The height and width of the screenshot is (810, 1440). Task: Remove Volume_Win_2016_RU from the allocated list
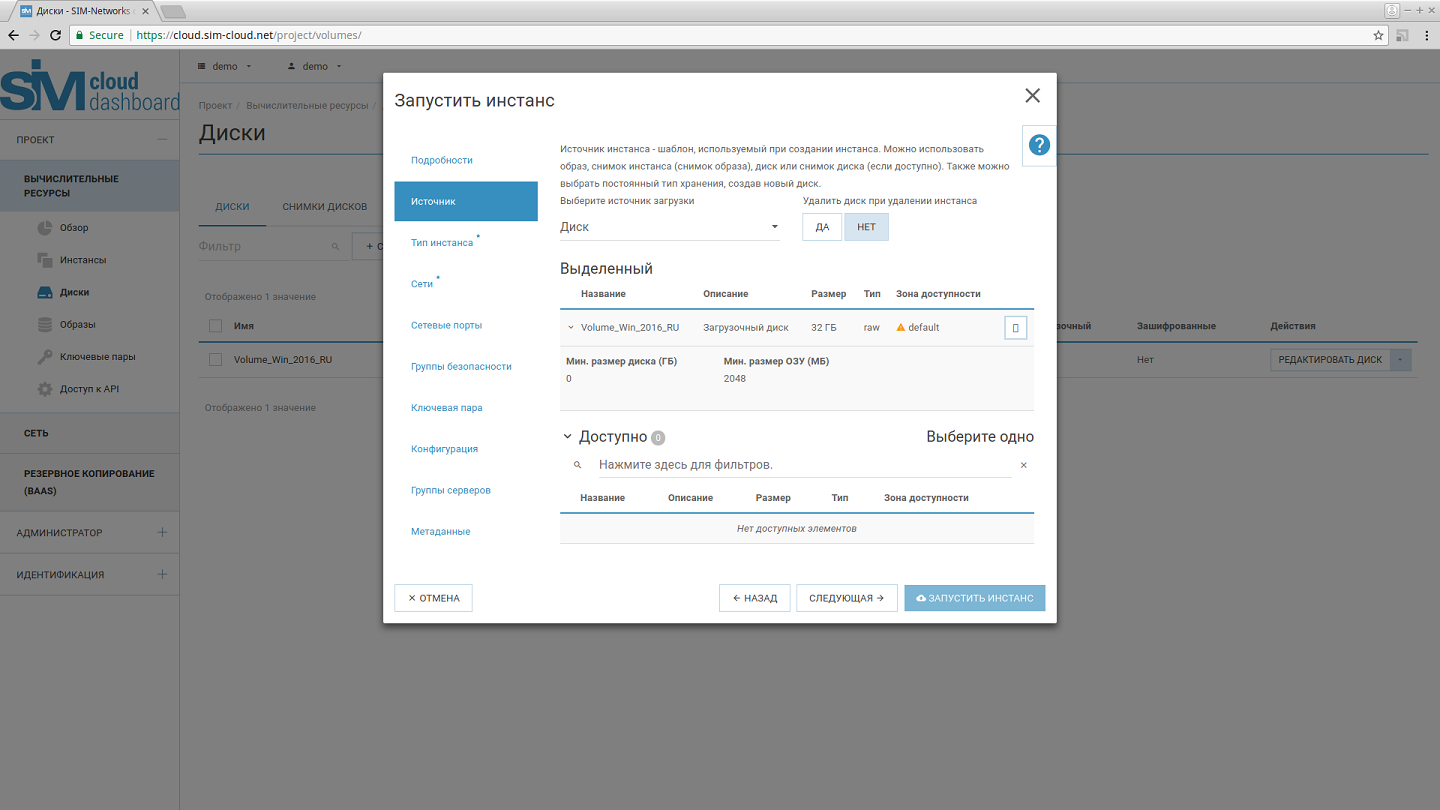click(x=1015, y=328)
